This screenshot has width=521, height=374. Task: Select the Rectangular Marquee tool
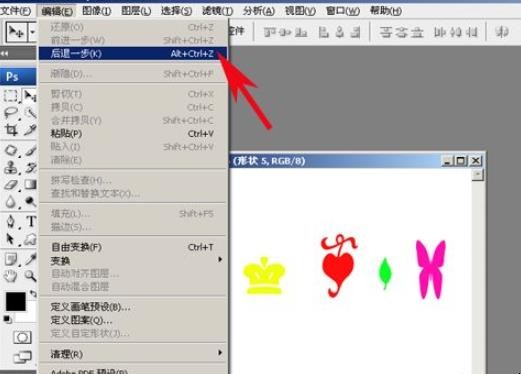point(11,96)
